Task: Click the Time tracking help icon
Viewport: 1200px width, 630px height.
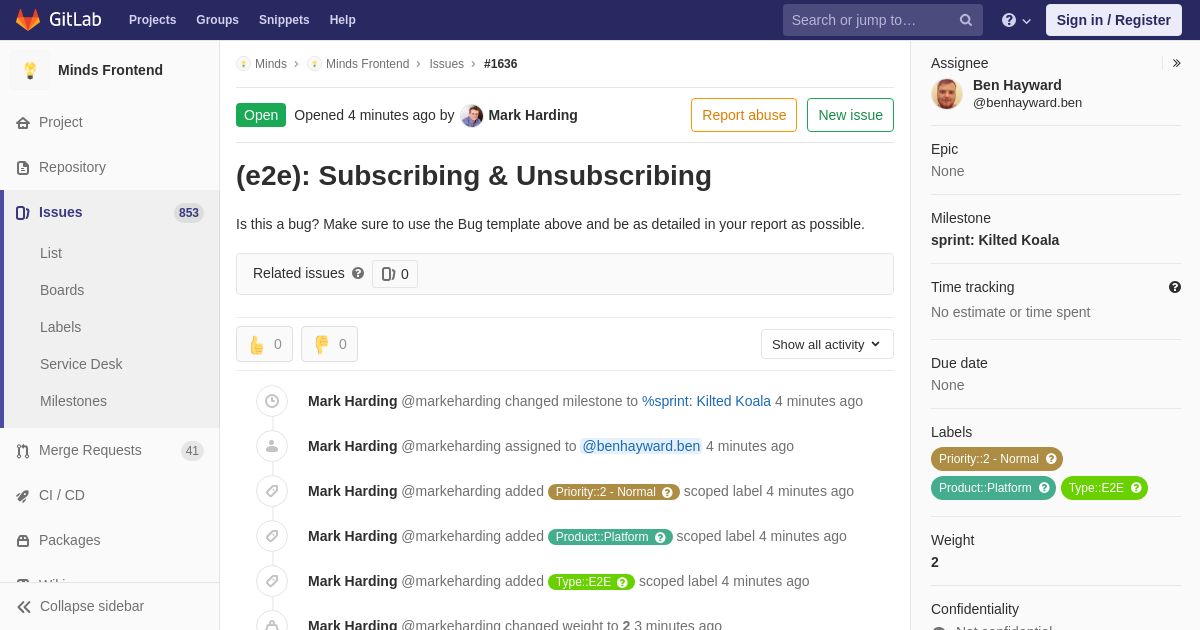Action: click(1175, 287)
